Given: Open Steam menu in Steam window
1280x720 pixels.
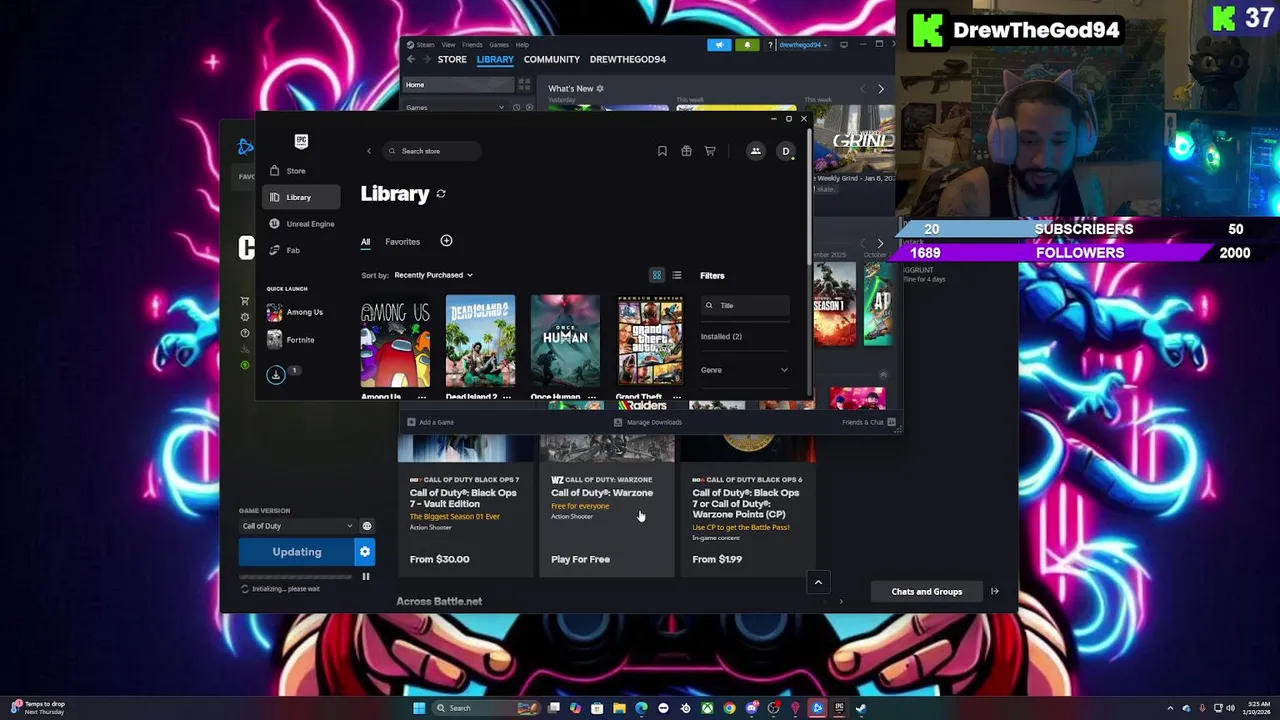Looking at the screenshot, I should tap(421, 45).
